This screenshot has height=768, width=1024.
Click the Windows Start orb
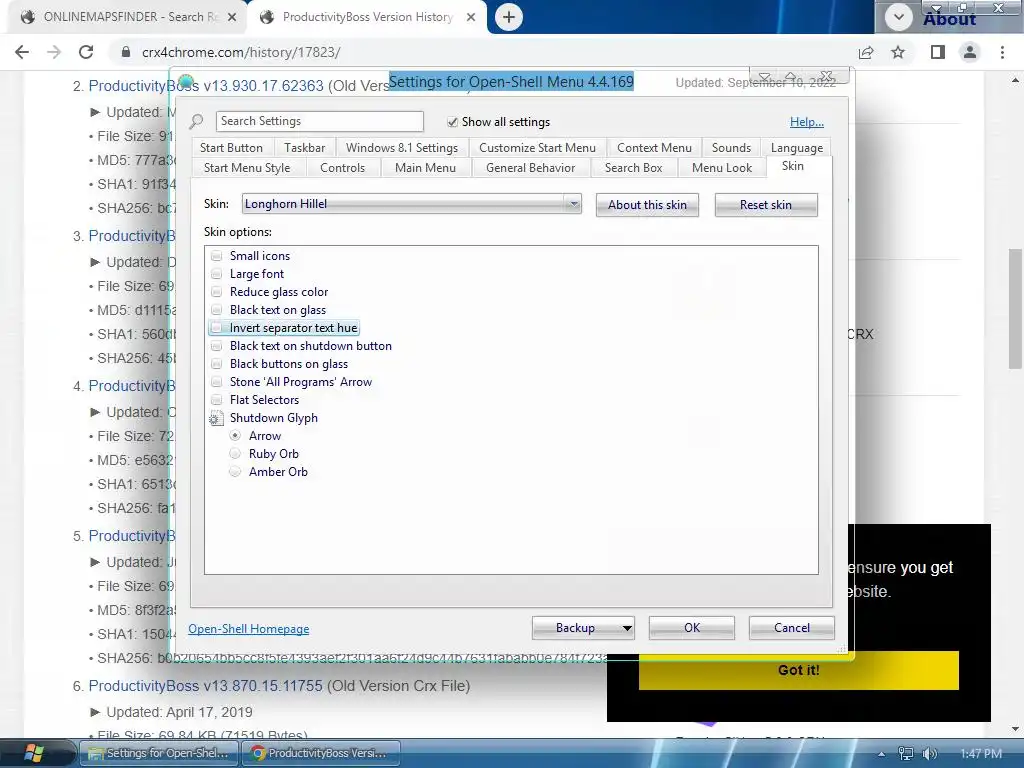point(34,753)
